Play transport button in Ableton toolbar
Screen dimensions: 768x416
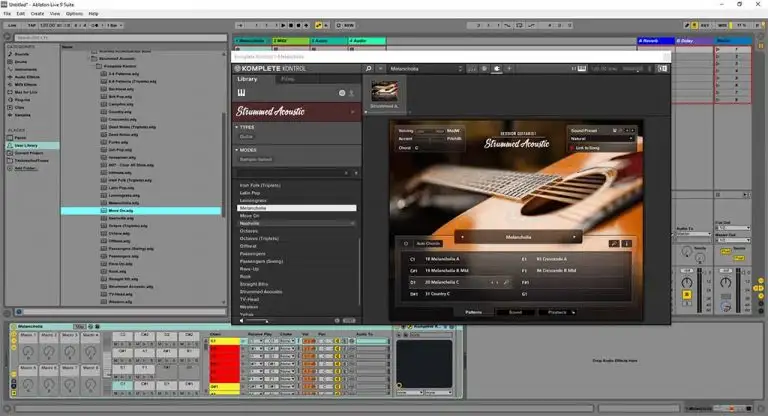pos(283,25)
